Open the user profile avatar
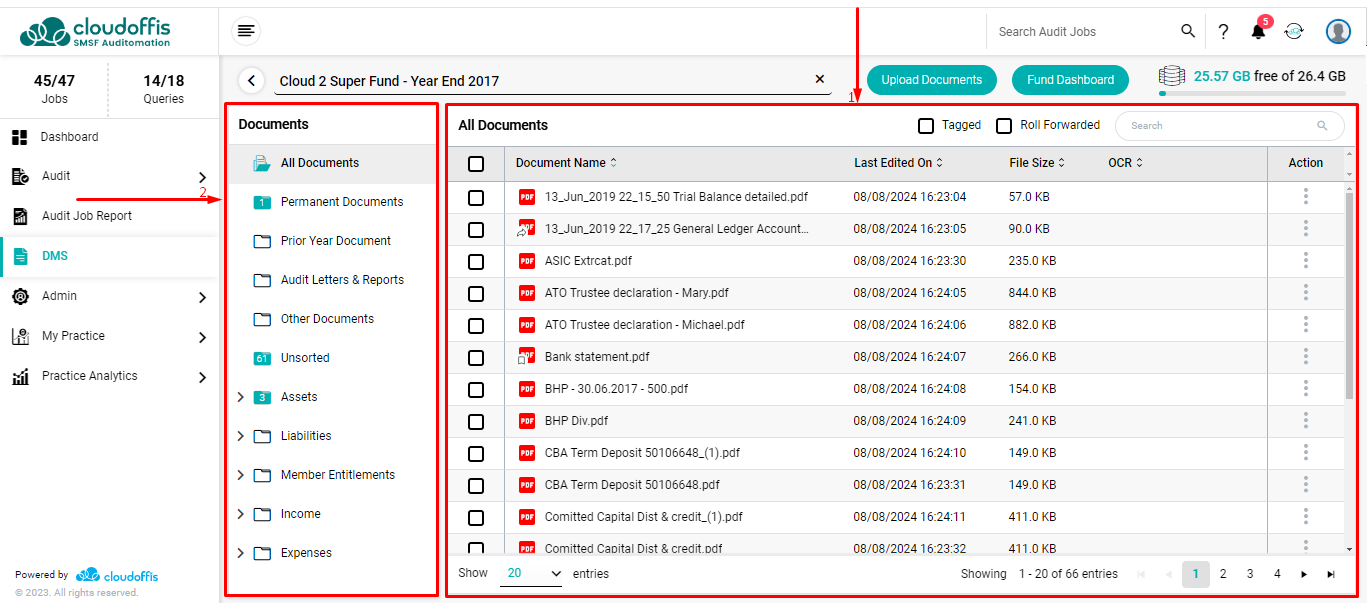The width and height of the screenshot is (1367, 603). click(x=1339, y=31)
